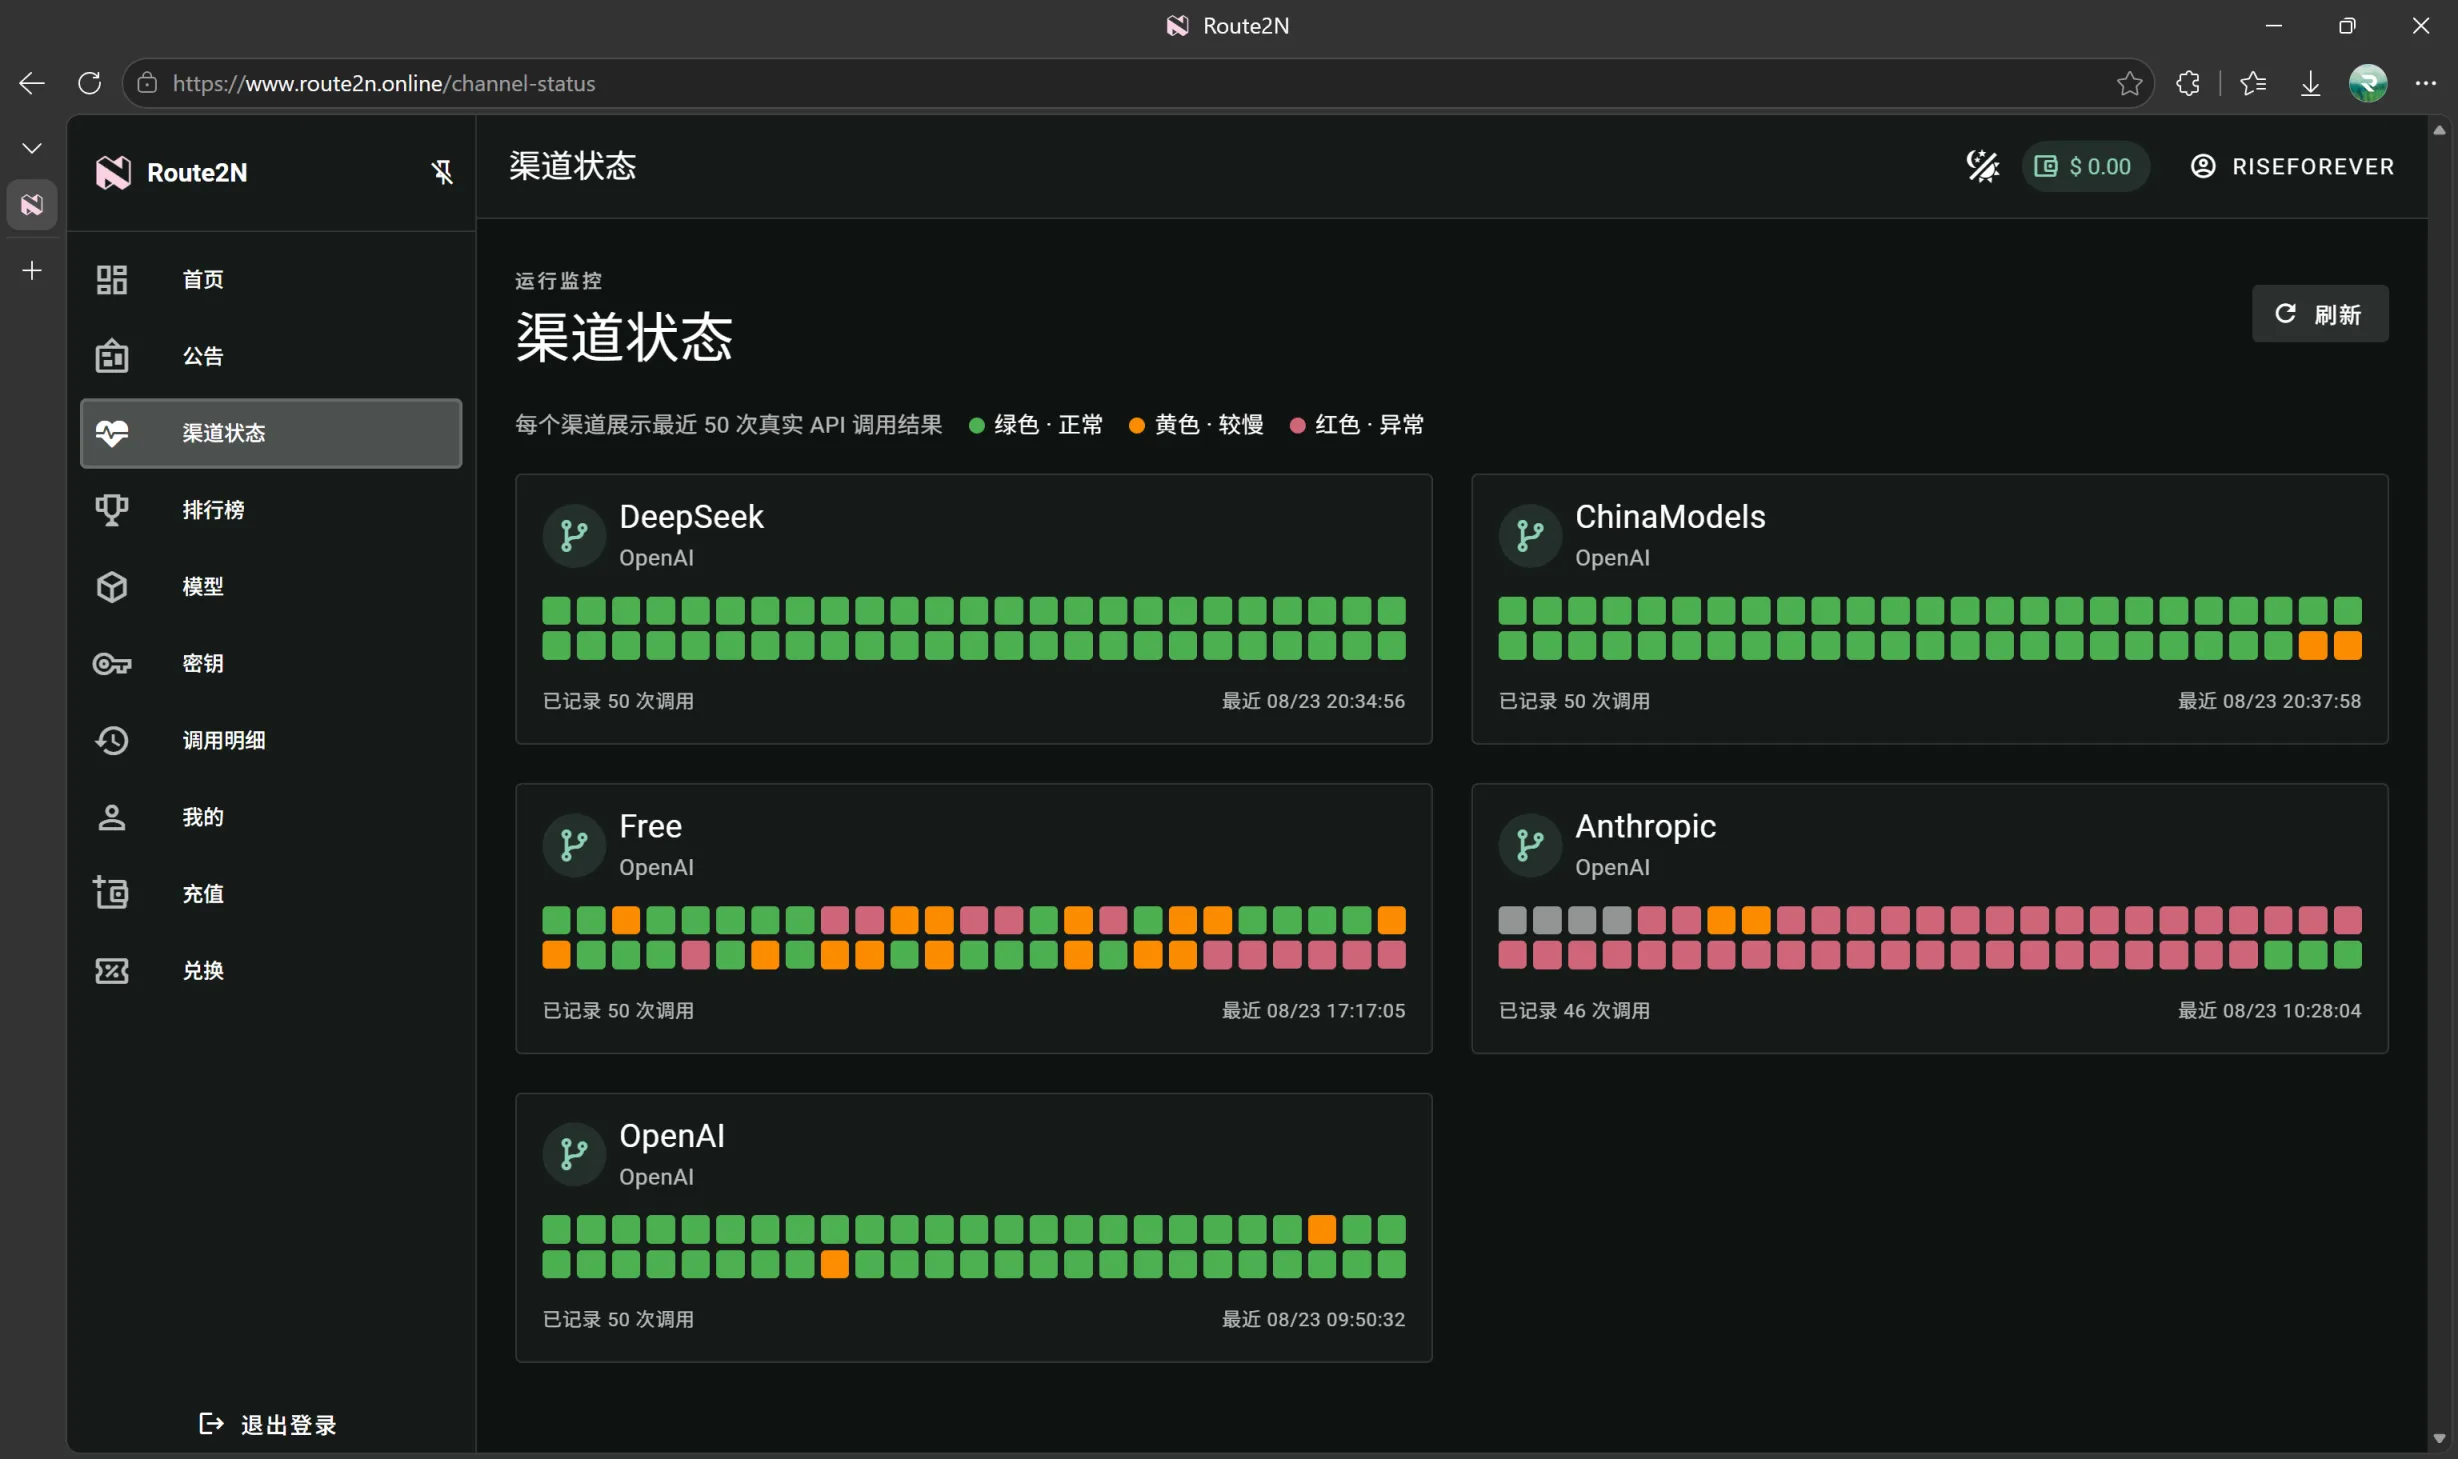View 调用明细 call history
The width and height of the screenshot is (2458, 1459).
click(x=271, y=740)
